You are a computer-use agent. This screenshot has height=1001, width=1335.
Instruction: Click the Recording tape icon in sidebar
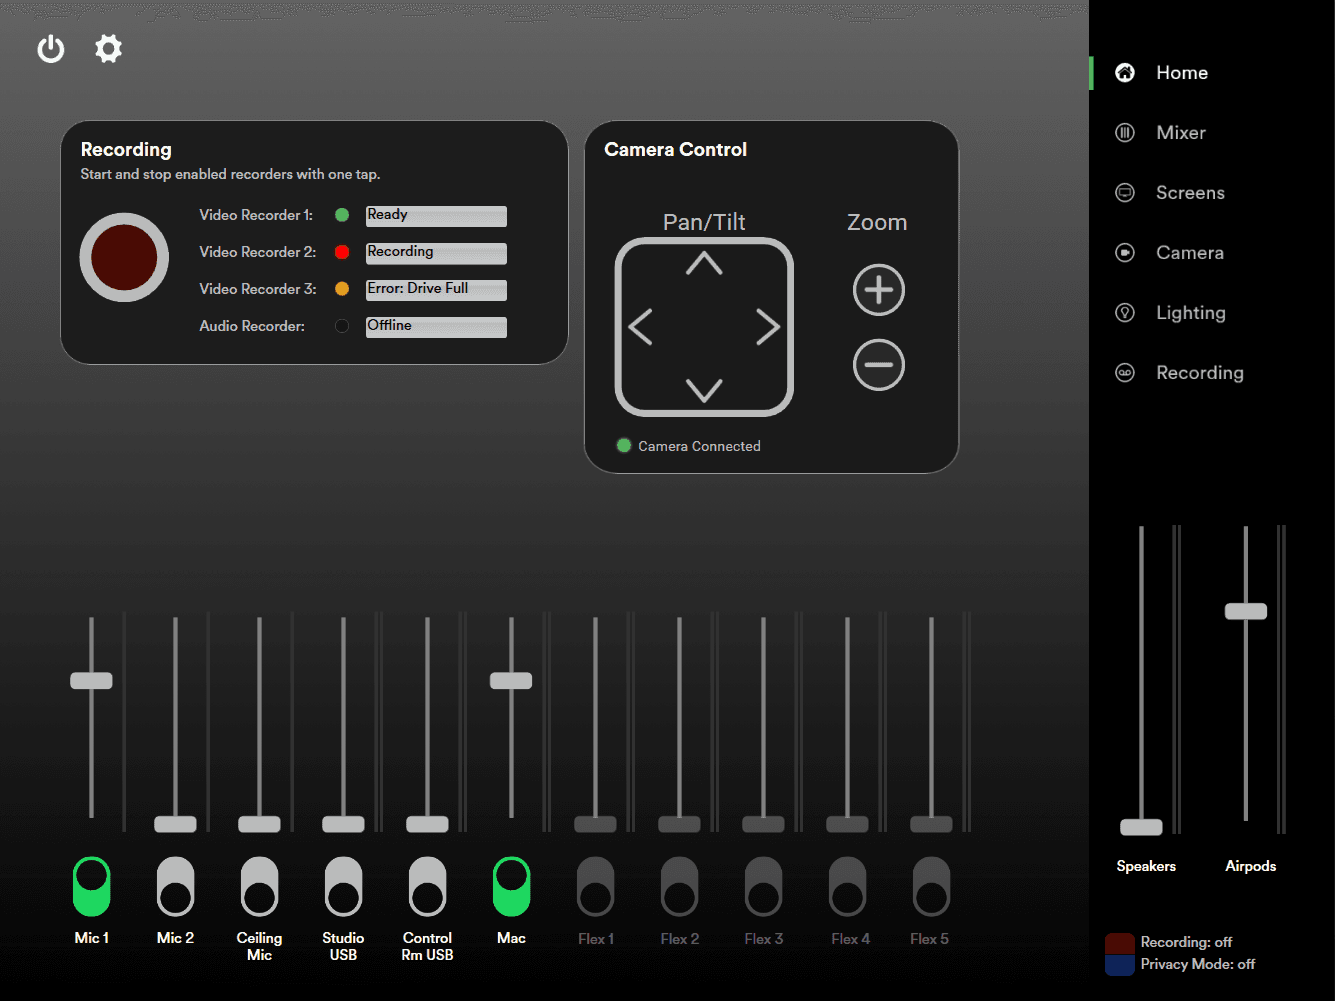pyautogui.click(x=1125, y=373)
